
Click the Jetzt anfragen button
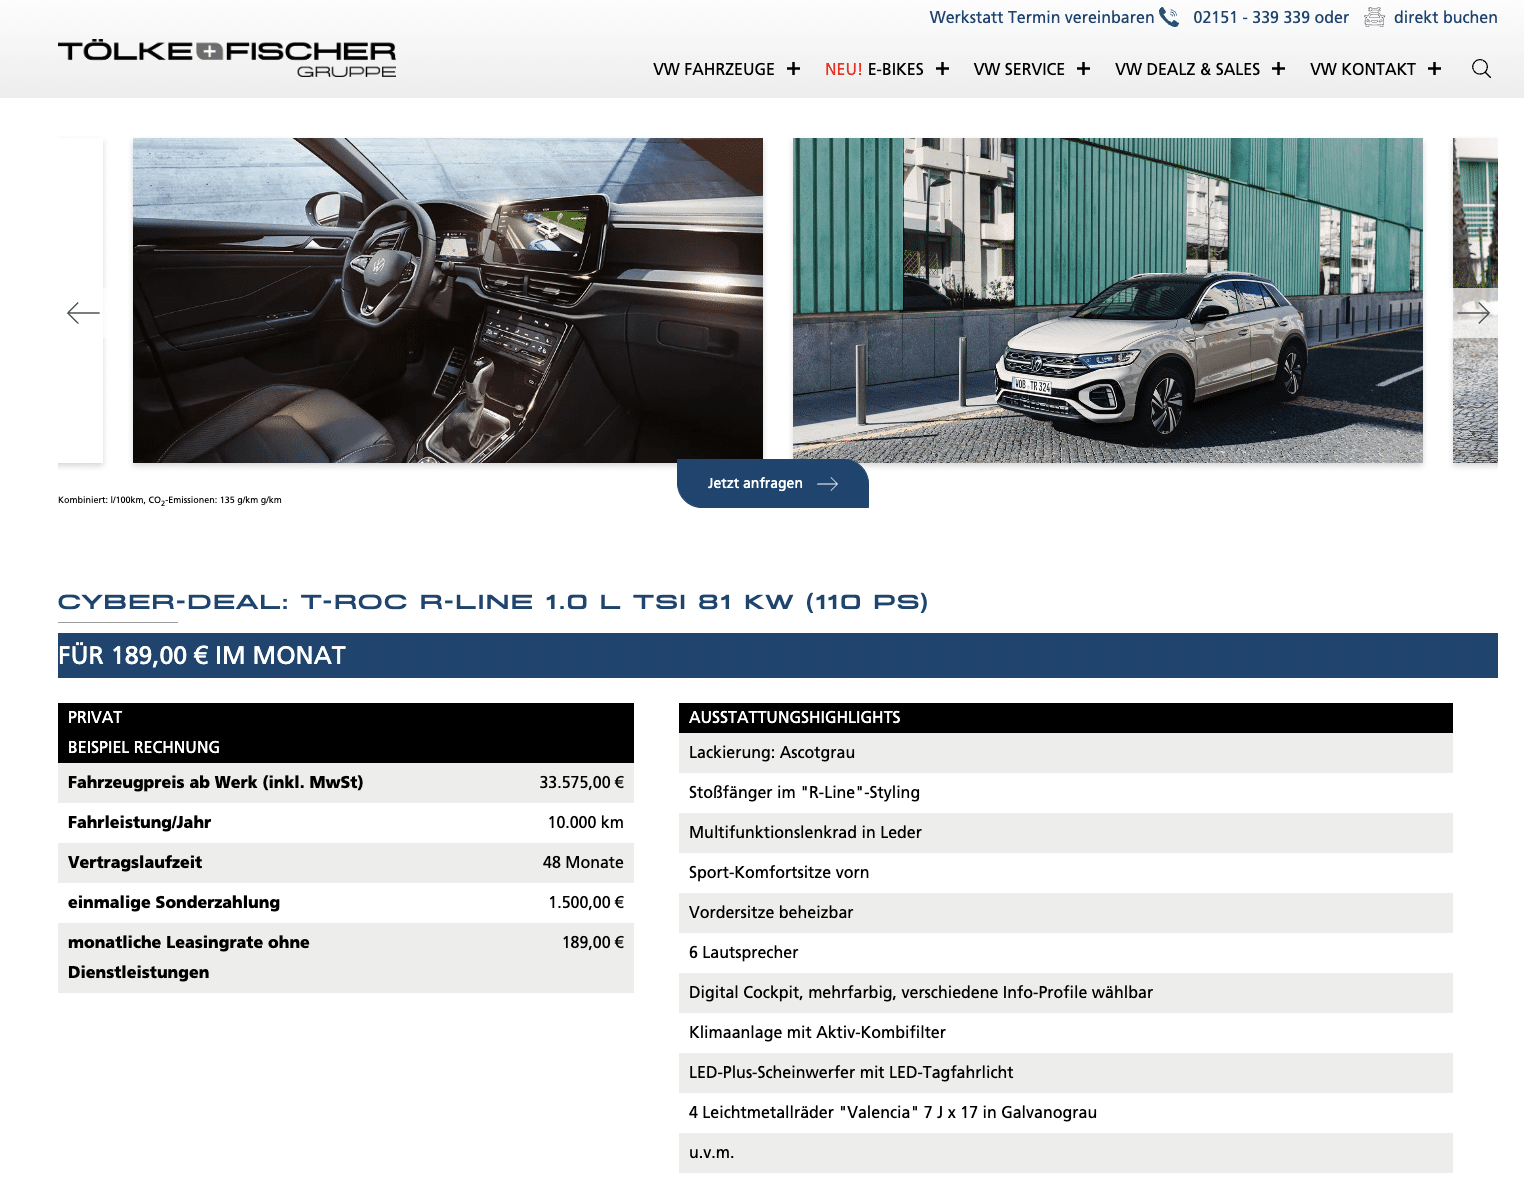(x=773, y=483)
